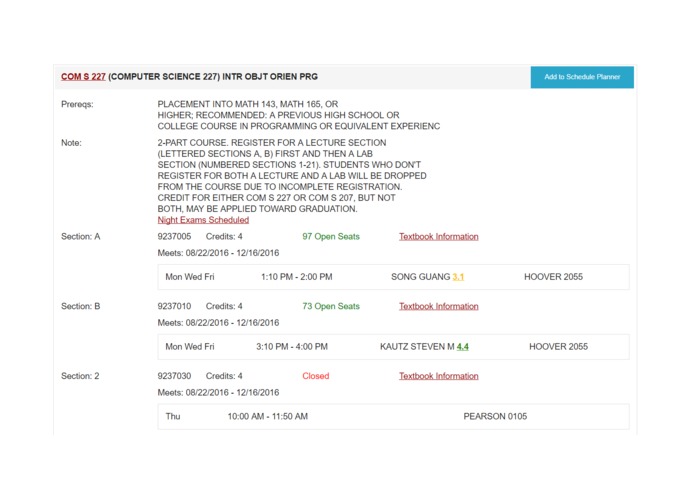This screenshot has width=695, height=494.
Task: Click the SONG GUANG instructor name
Action: (x=420, y=277)
